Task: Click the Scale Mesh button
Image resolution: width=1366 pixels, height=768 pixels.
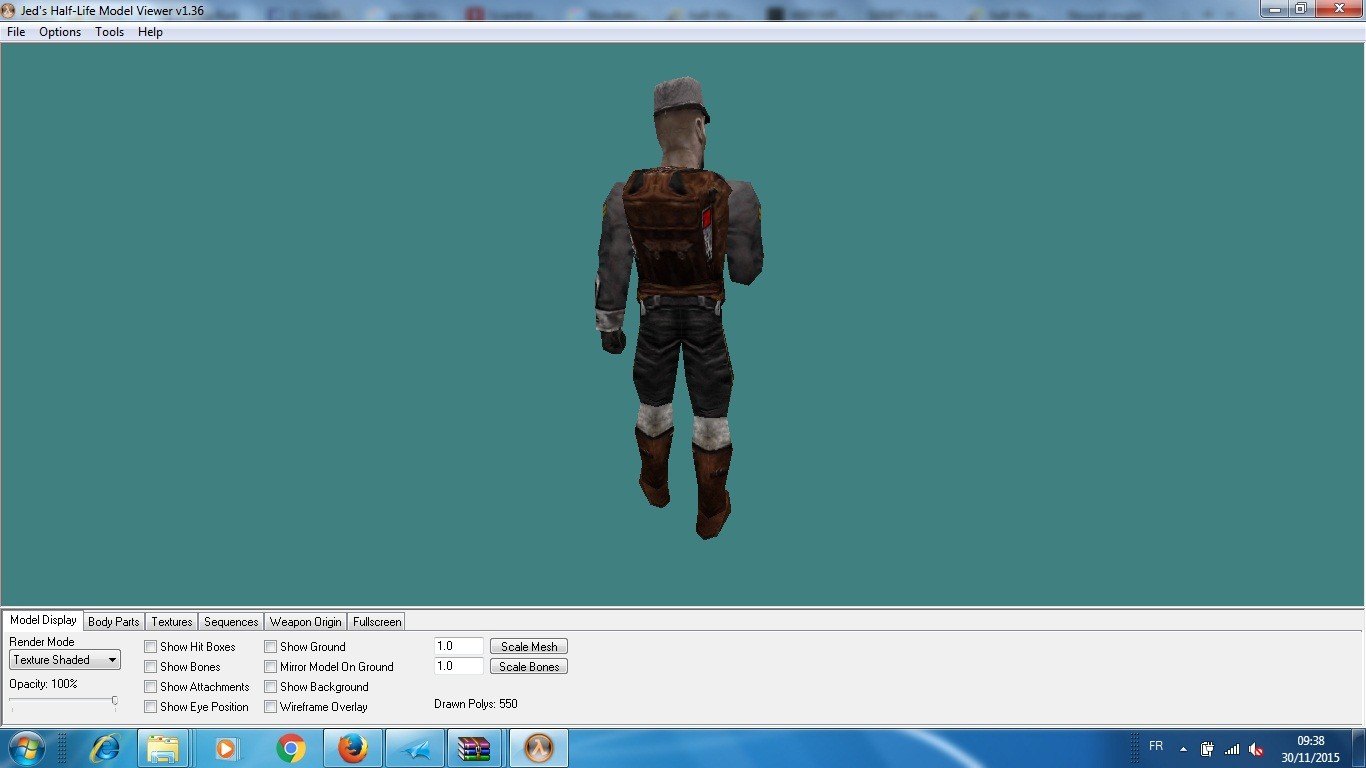Action: 529,647
